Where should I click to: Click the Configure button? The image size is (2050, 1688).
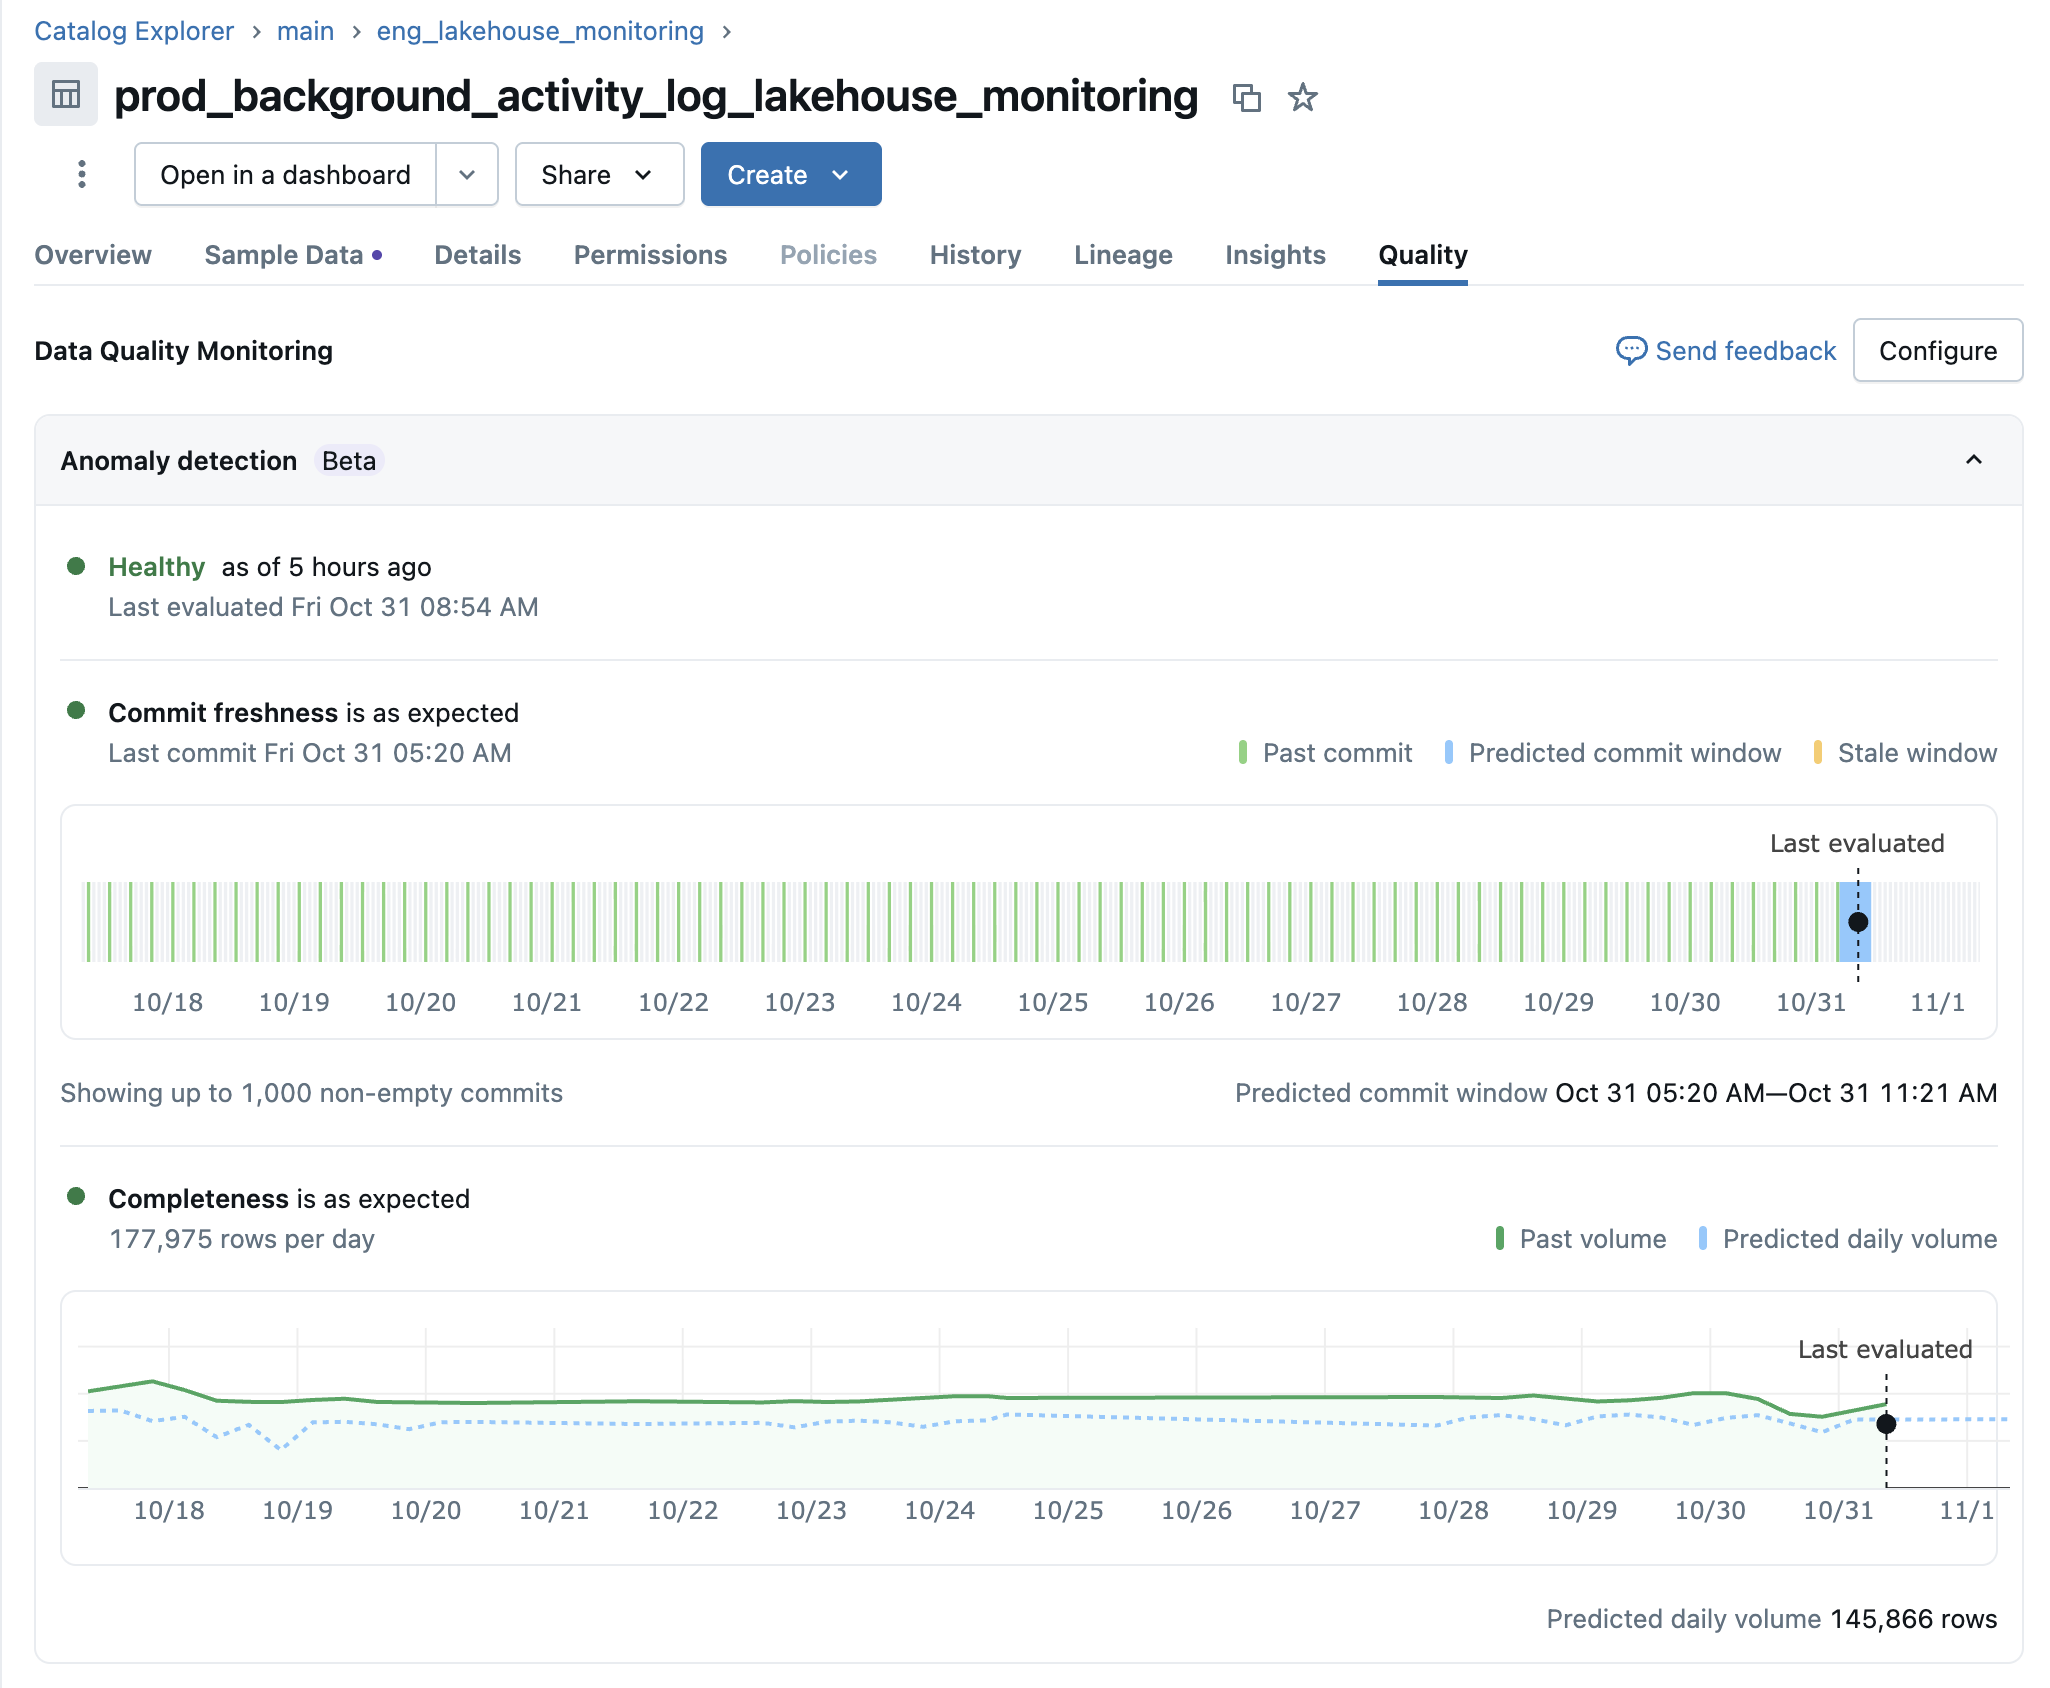[x=1937, y=350]
